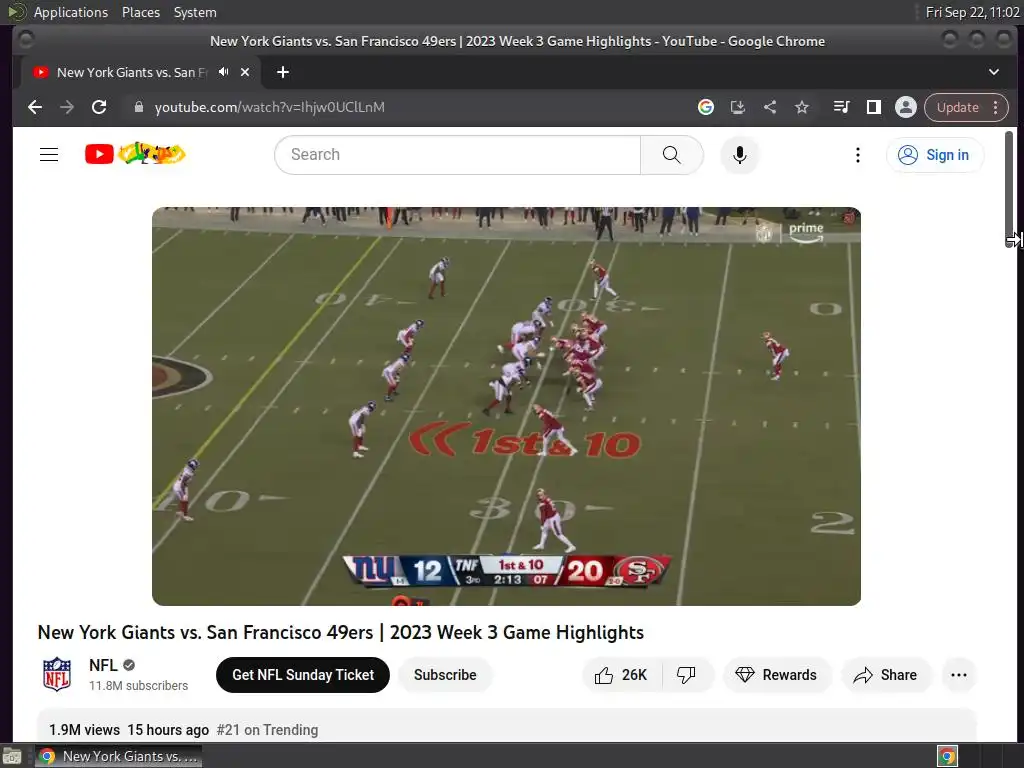Open the Applications menu

tap(71, 12)
